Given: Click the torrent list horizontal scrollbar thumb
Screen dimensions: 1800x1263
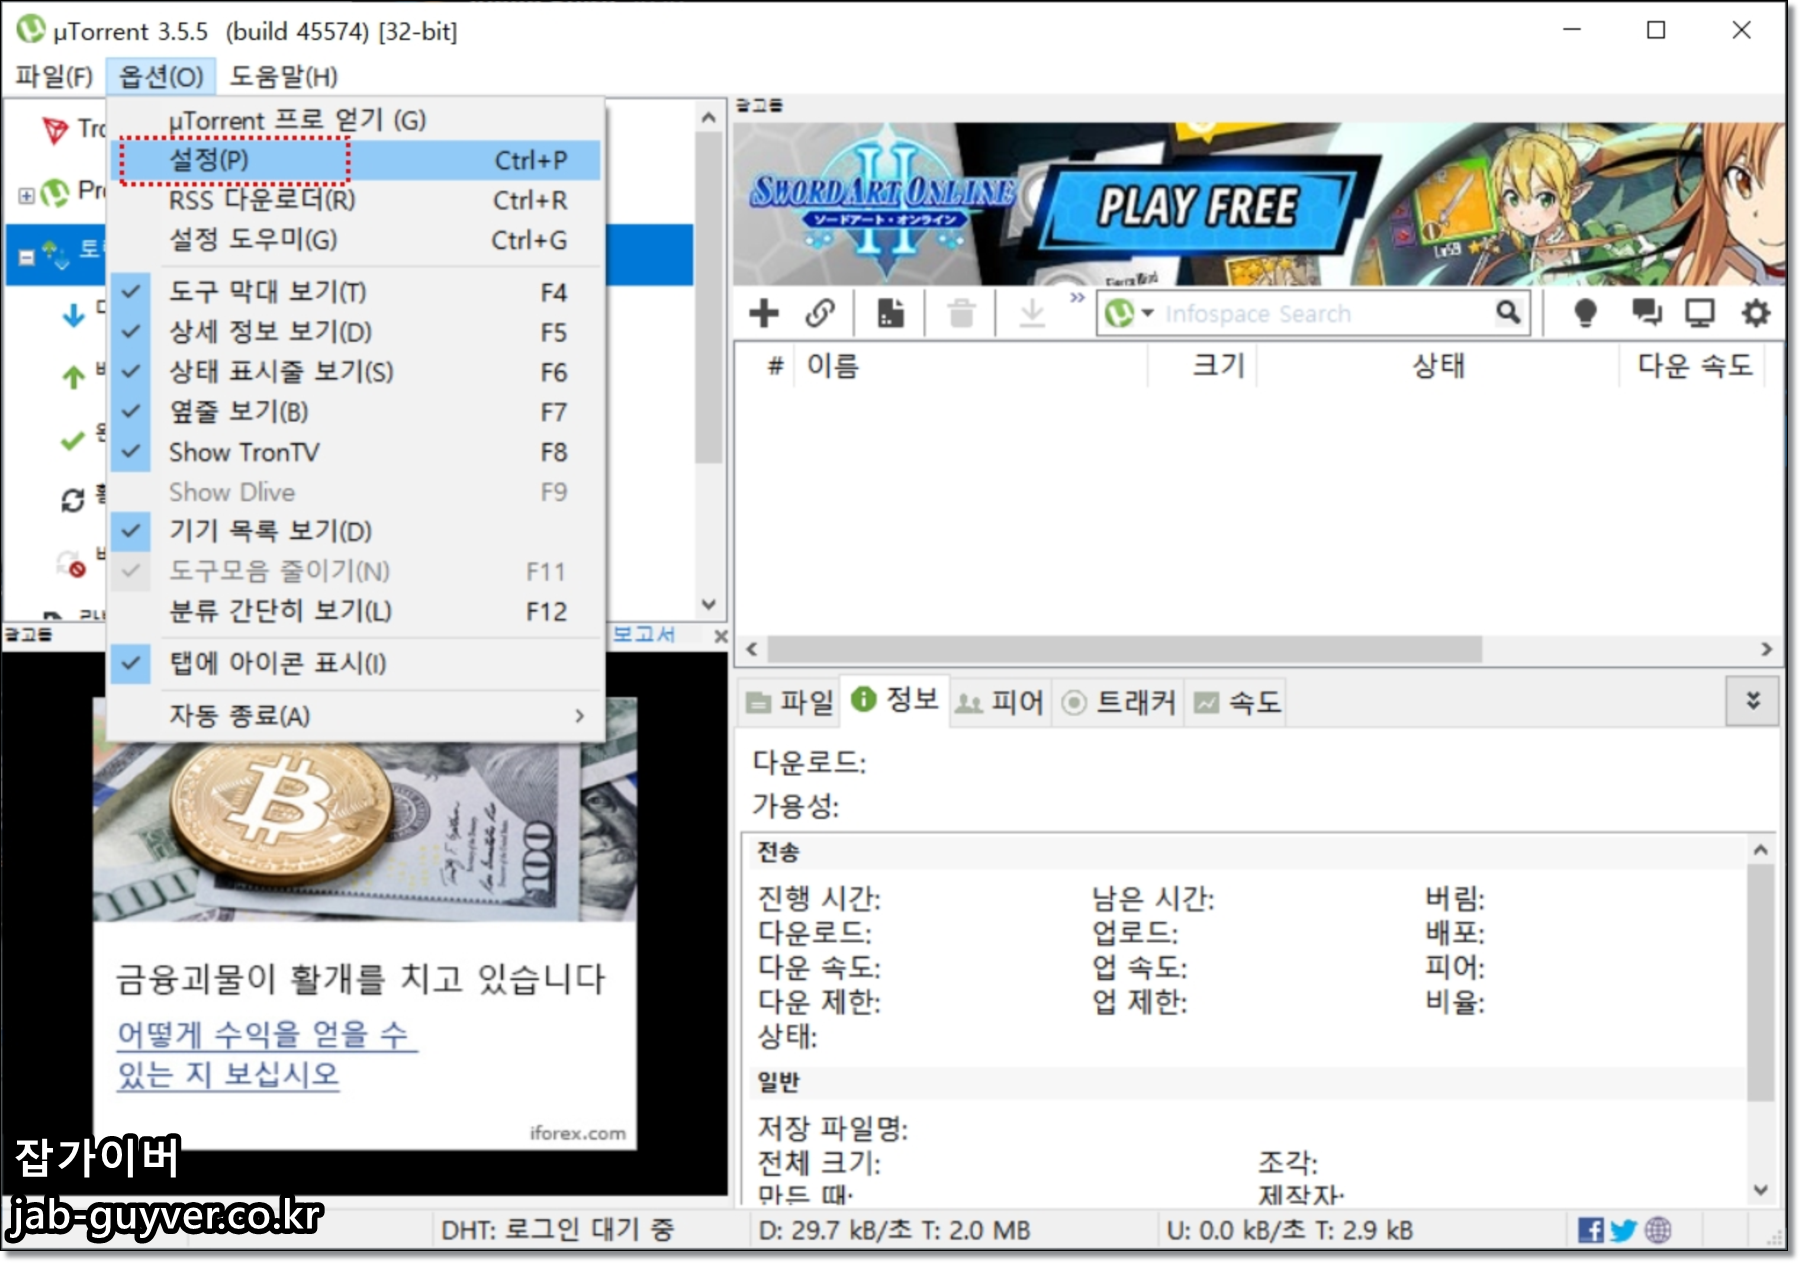Looking at the screenshot, I should (1124, 649).
